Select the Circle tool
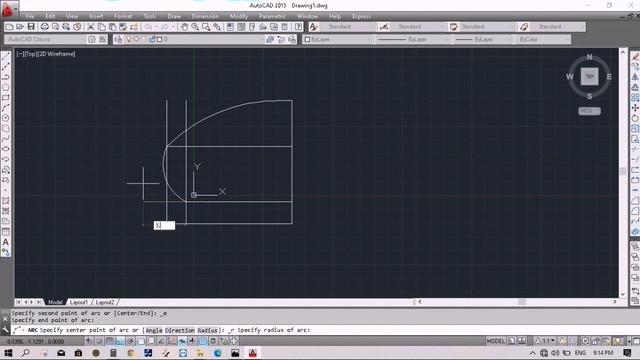This screenshot has width=640, height=360. (6, 118)
